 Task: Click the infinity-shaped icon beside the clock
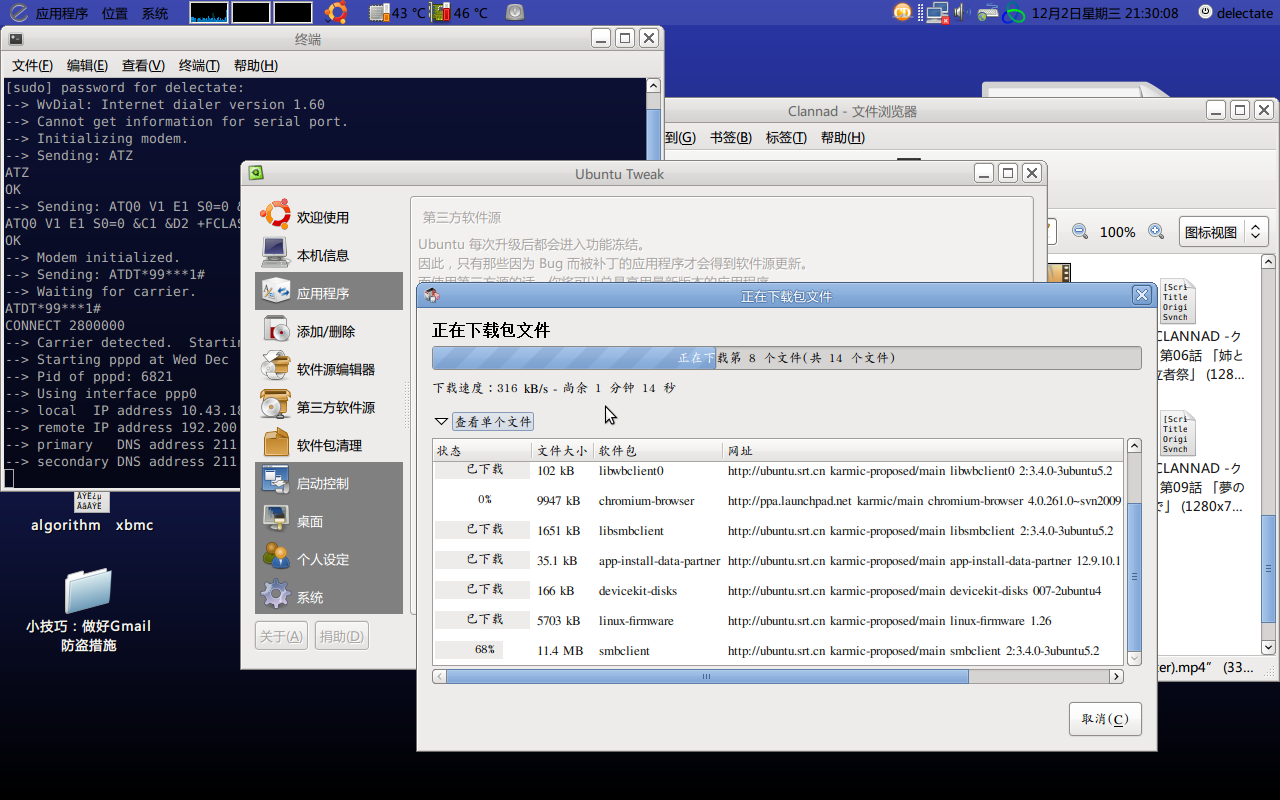point(1014,14)
